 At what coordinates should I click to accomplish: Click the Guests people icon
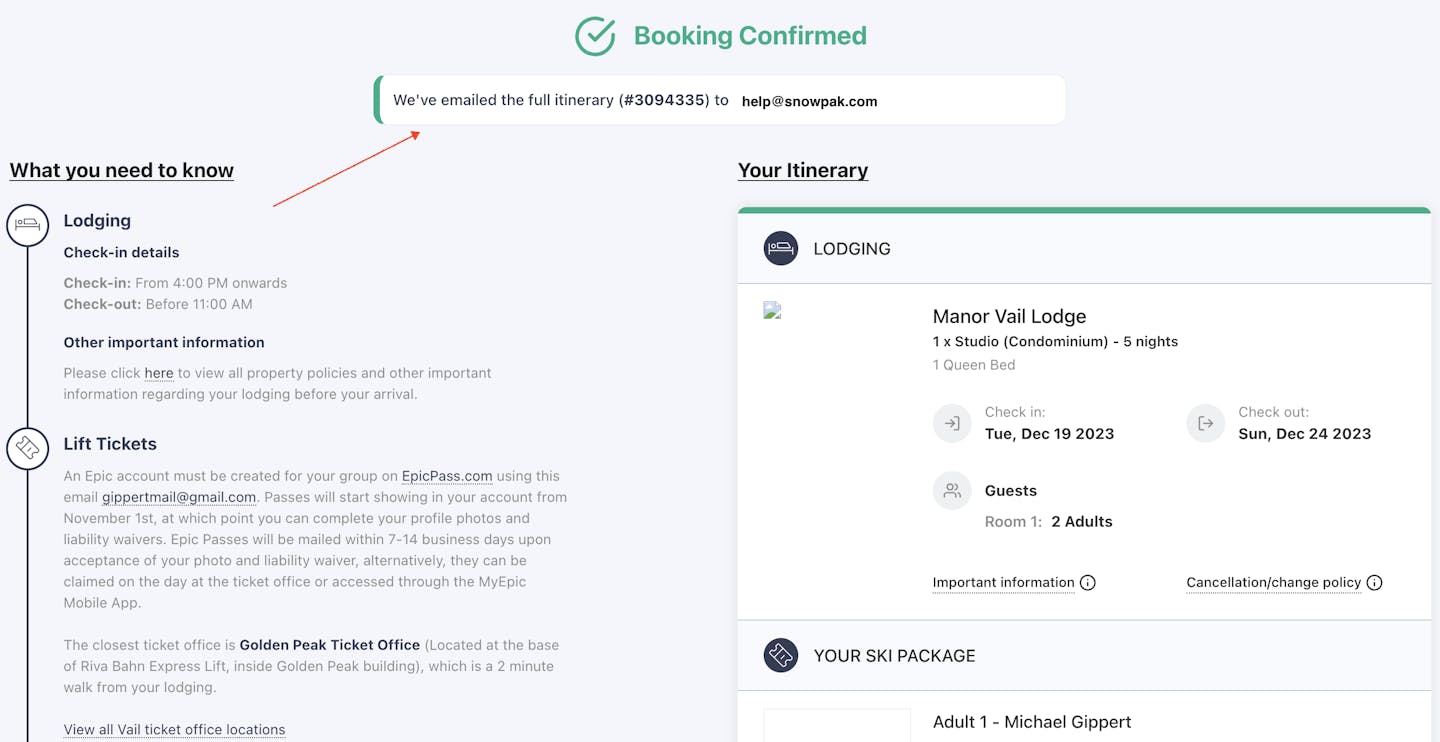coord(952,490)
